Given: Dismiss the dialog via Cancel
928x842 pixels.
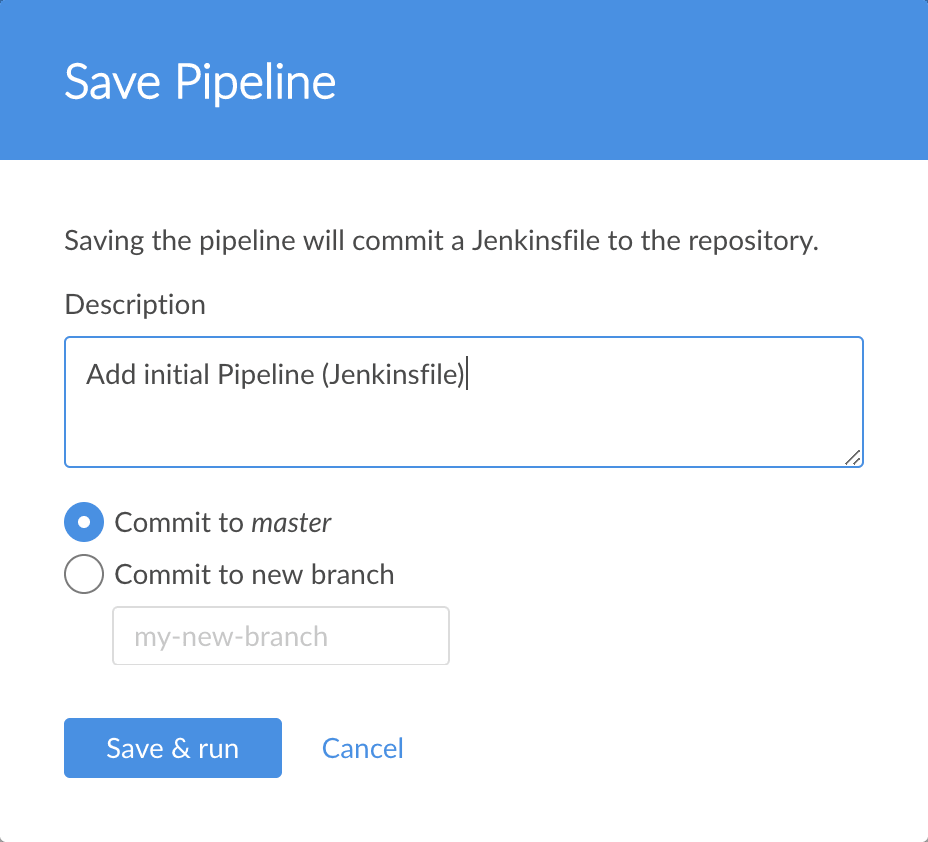Looking at the screenshot, I should pyautogui.click(x=362, y=747).
